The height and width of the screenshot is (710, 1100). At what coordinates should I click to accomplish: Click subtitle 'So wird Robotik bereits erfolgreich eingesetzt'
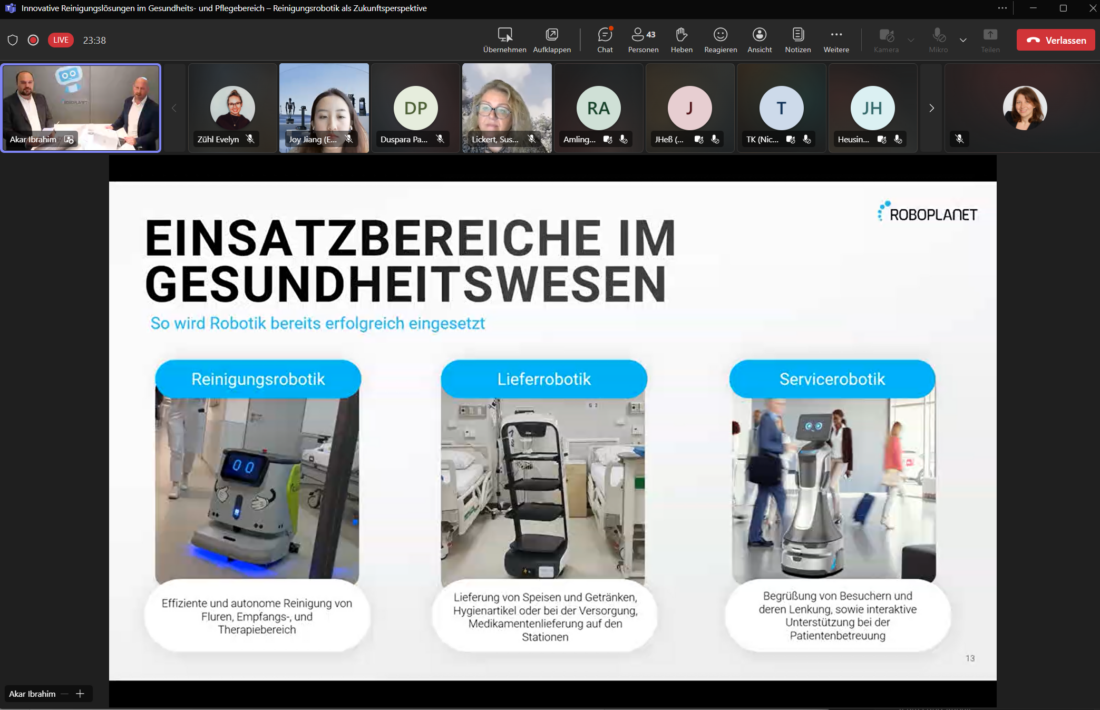pyautogui.click(x=318, y=323)
